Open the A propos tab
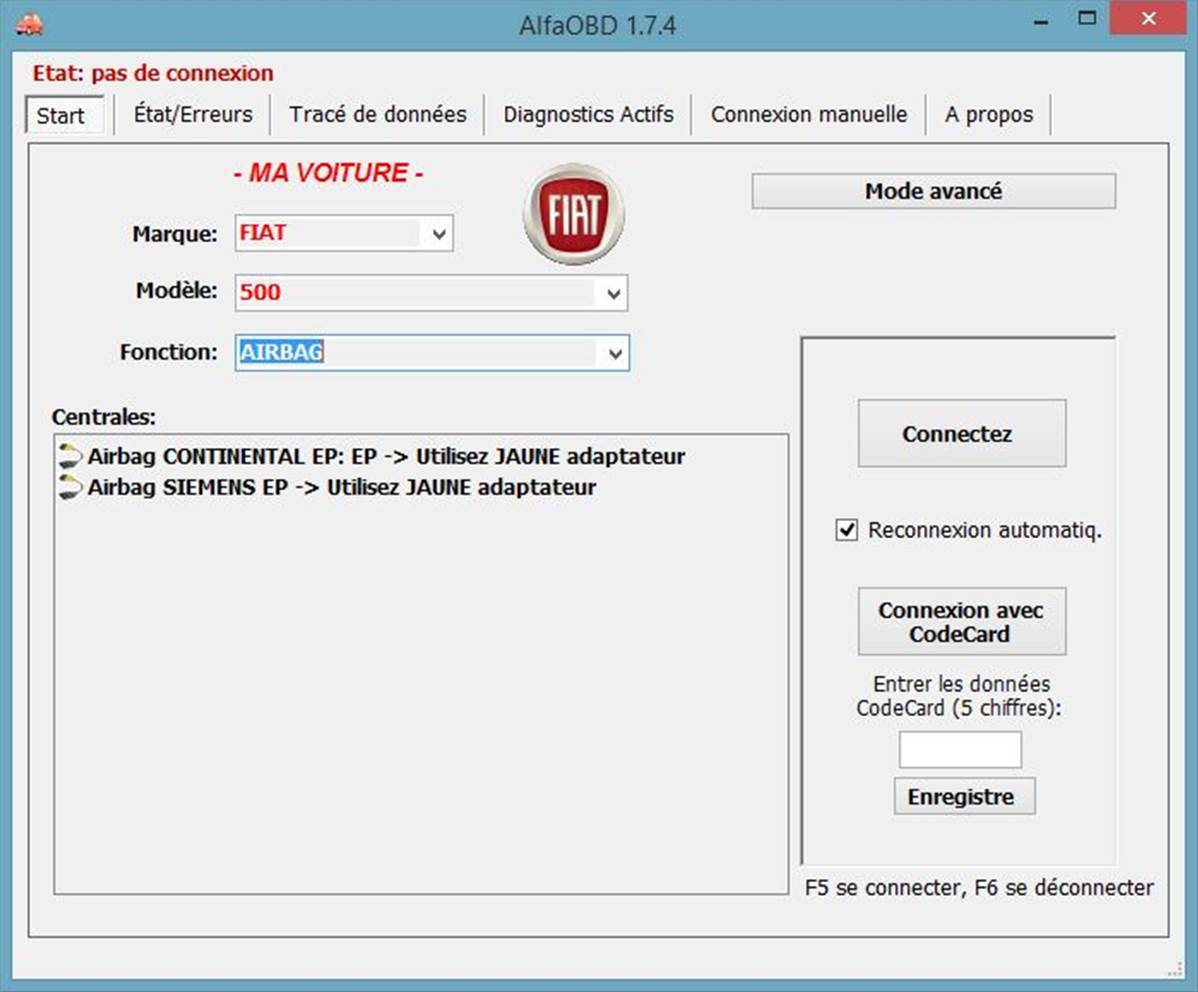Viewport: 1198px width, 992px height. point(989,114)
